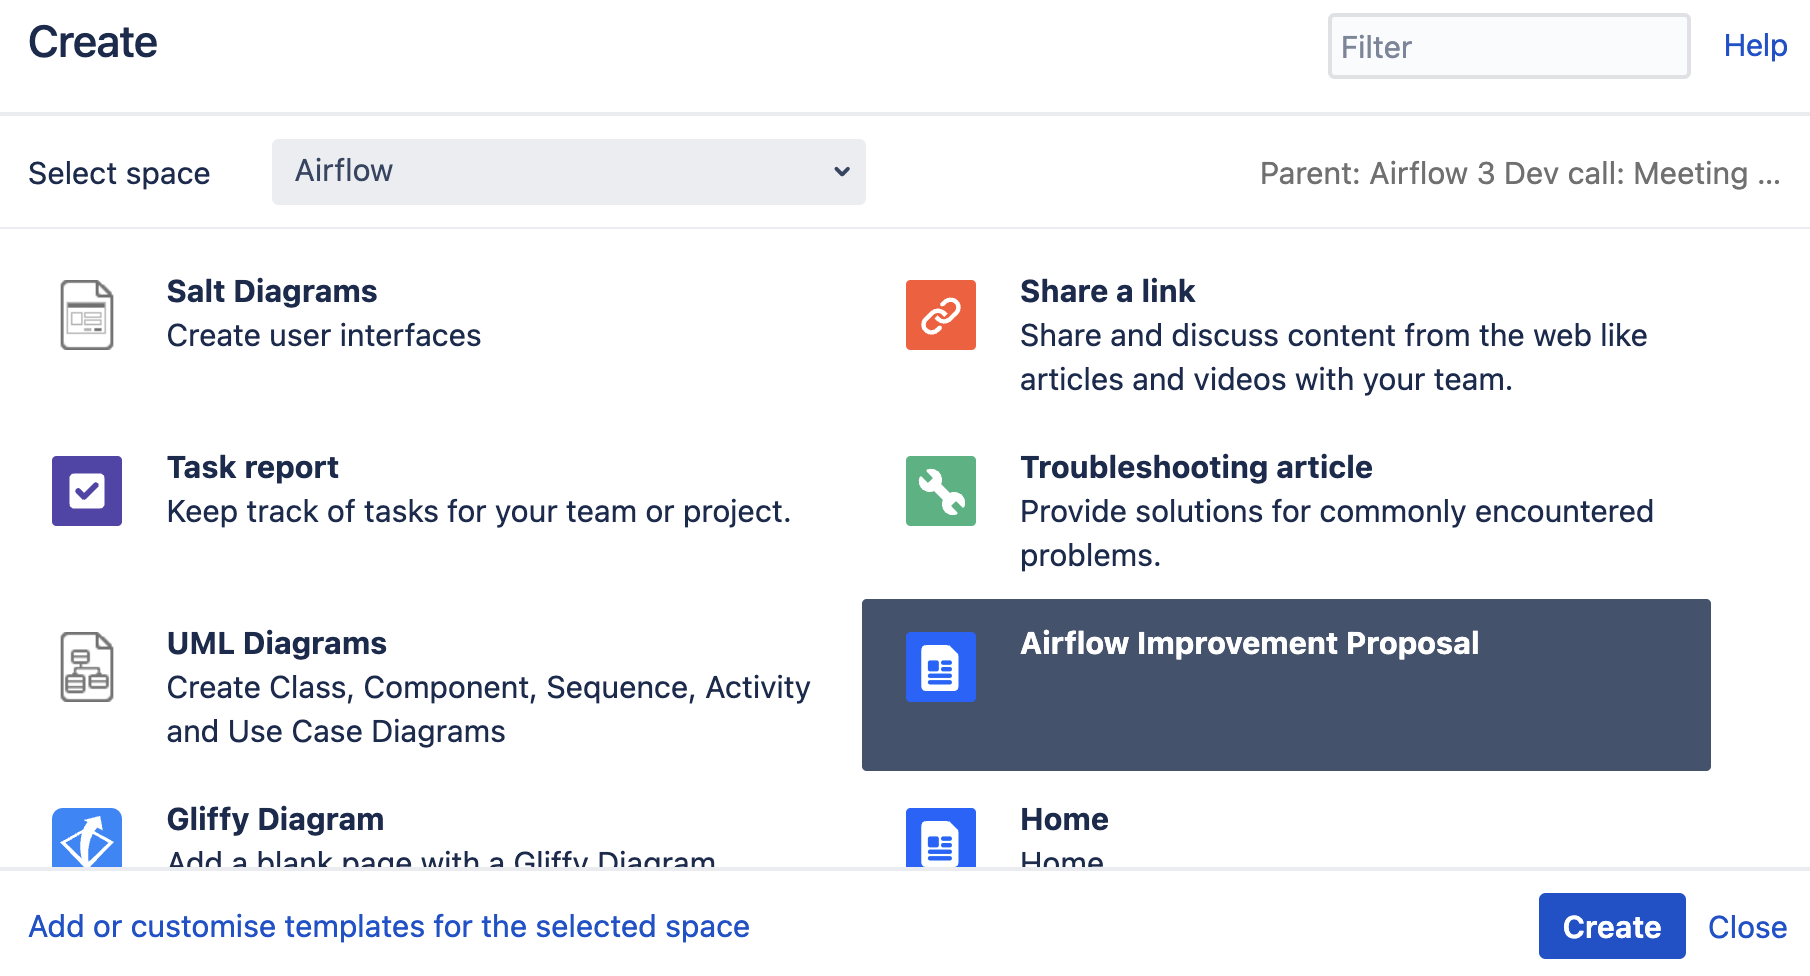Select Airflow Improvement Proposal title text
Screen dimensions: 1810x976
point(1249,643)
